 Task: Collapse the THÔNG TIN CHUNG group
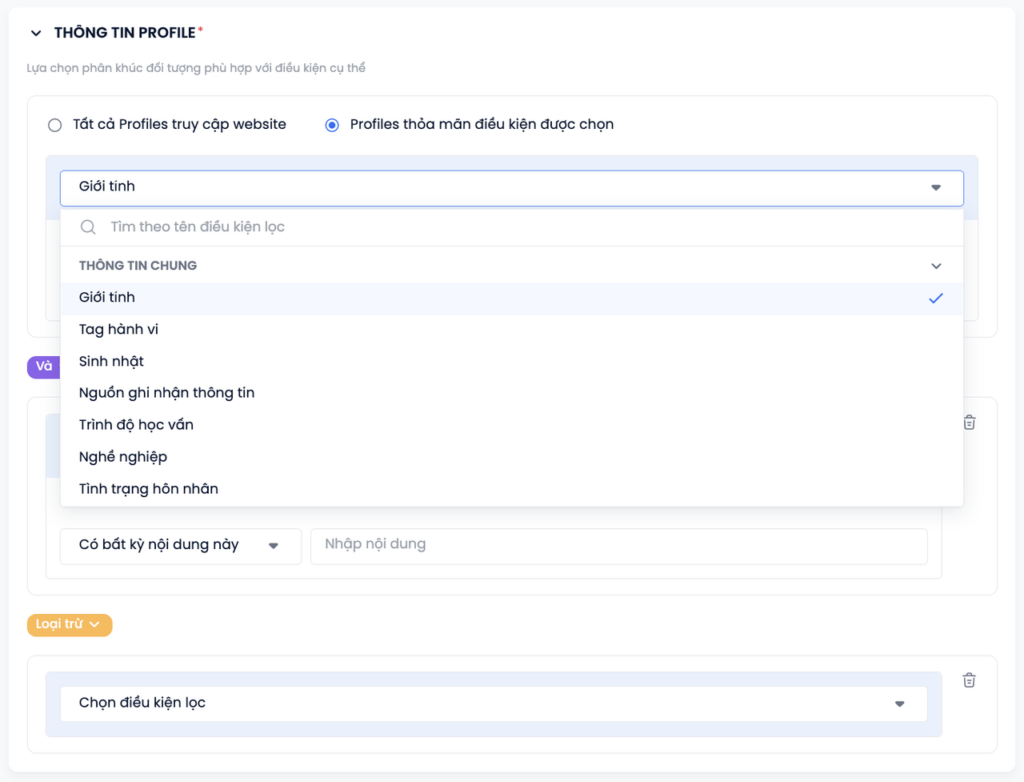coord(936,266)
